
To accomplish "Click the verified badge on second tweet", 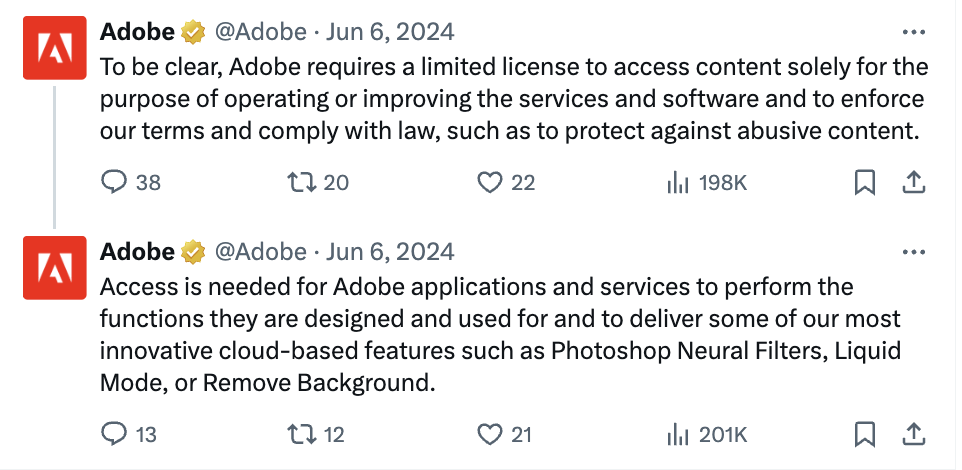I will tap(192, 251).
